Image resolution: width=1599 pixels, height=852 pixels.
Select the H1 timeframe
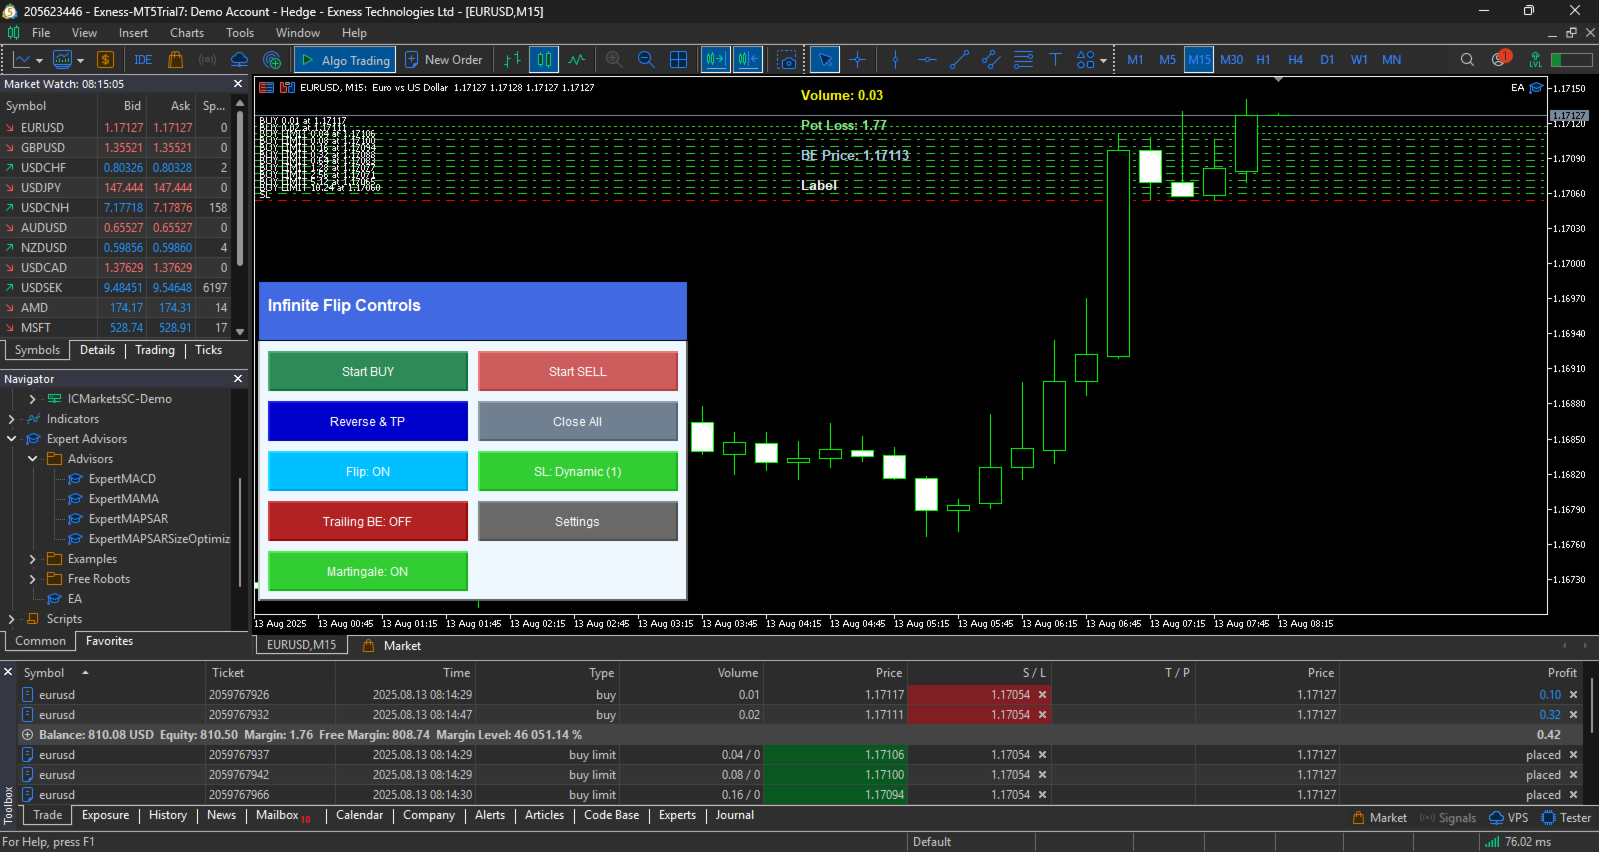coord(1263,60)
